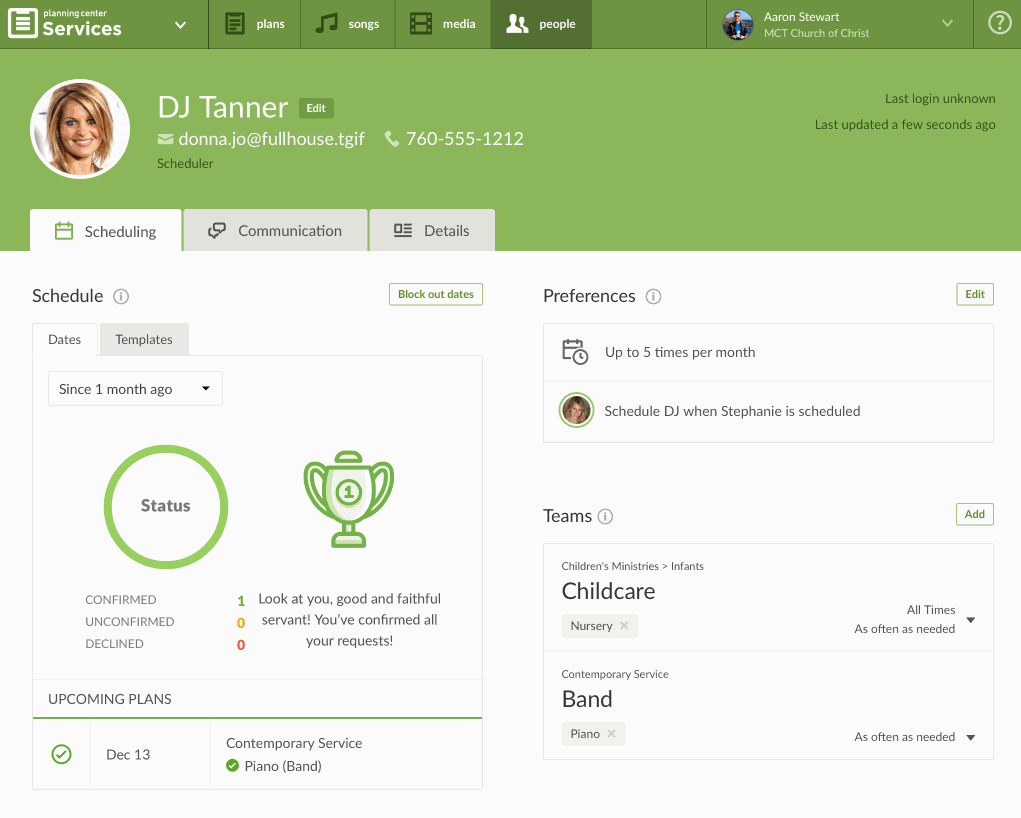
Task: Click the phone icon beside 760-555-1212
Action: click(392, 139)
